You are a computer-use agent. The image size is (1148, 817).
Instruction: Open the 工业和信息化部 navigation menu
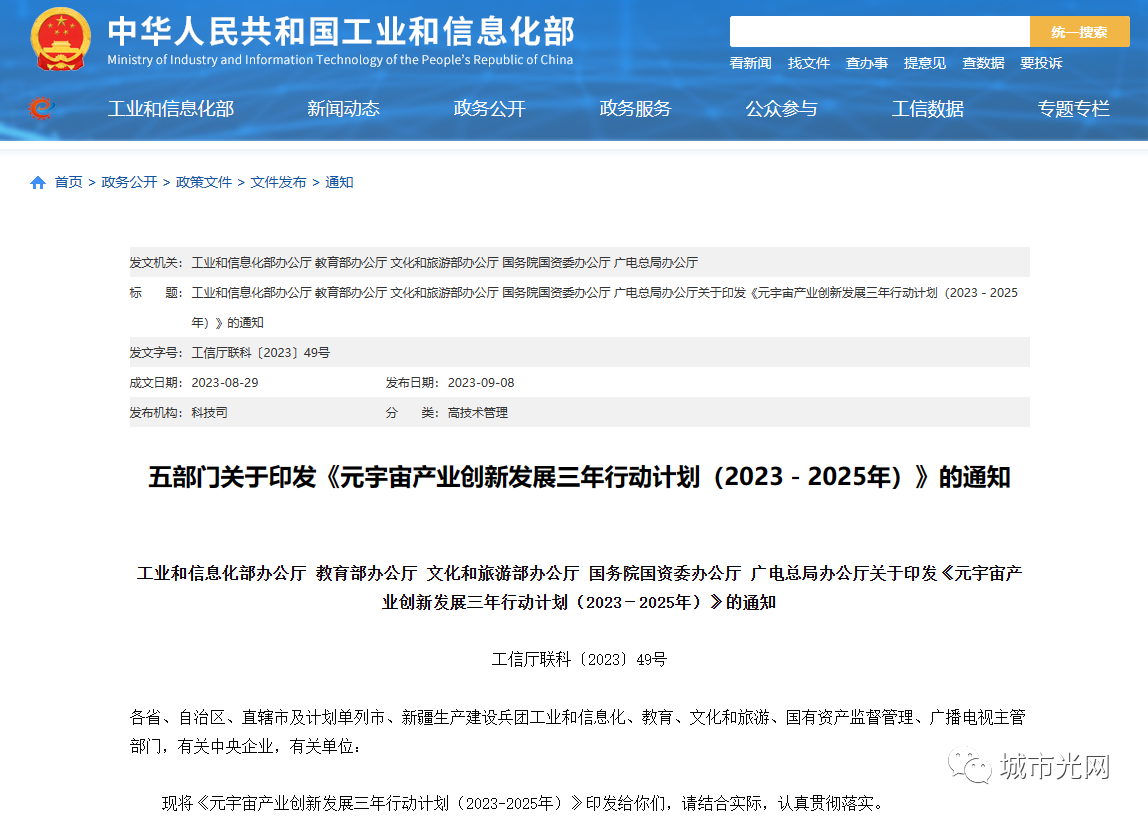(170, 109)
